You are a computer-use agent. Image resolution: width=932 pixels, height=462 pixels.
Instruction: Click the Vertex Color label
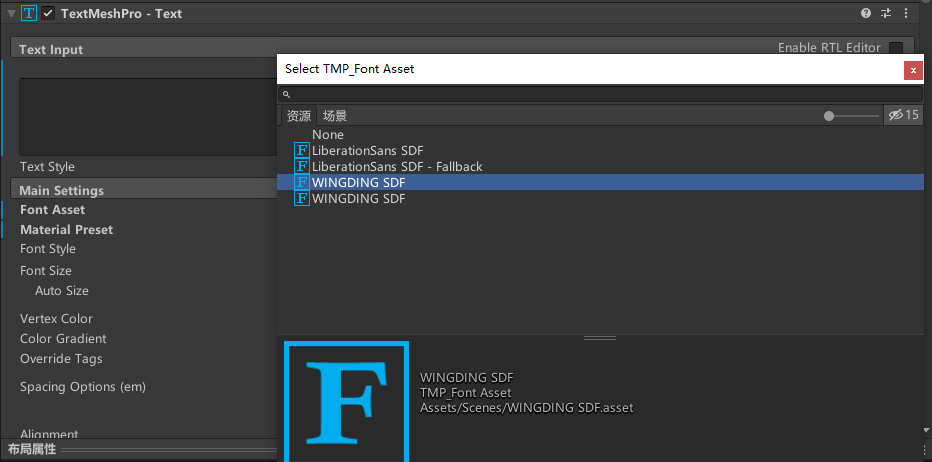coord(56,319)
